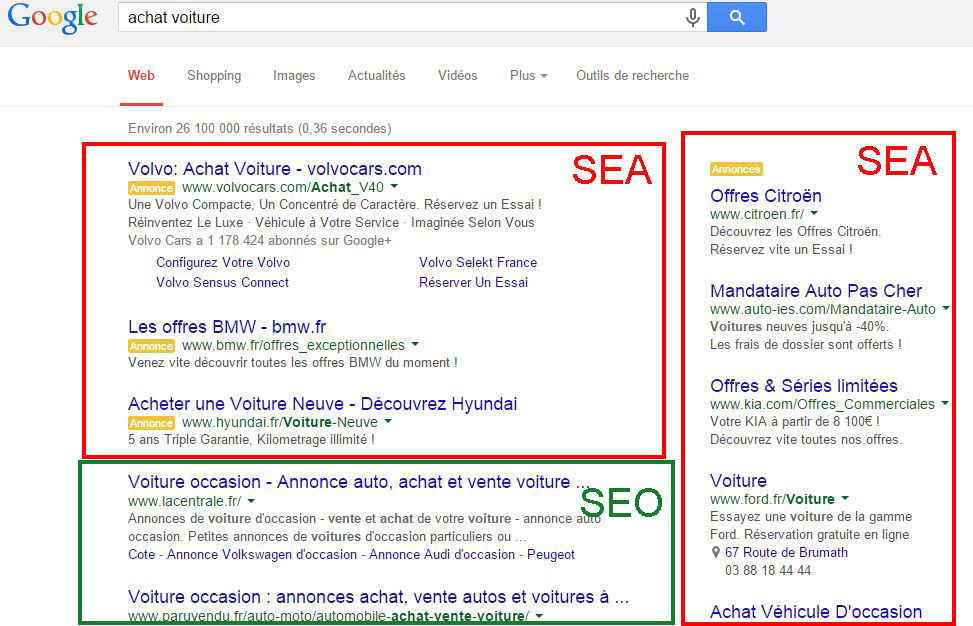Expand arrow next to www.lacentrale.fr/
The image size is (973, 626).
point(251,501)
